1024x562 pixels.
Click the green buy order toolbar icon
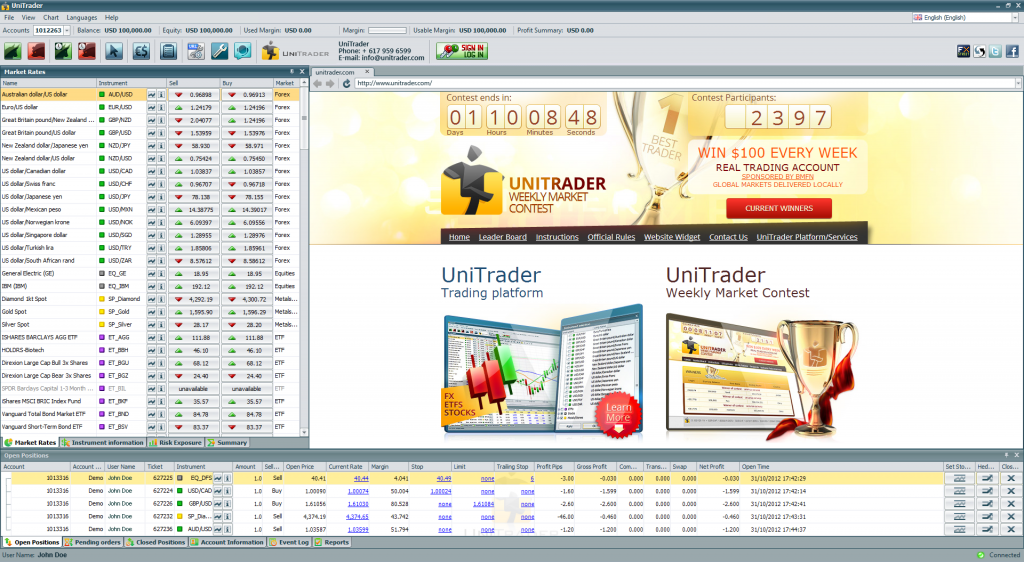(x=14, y=50)
